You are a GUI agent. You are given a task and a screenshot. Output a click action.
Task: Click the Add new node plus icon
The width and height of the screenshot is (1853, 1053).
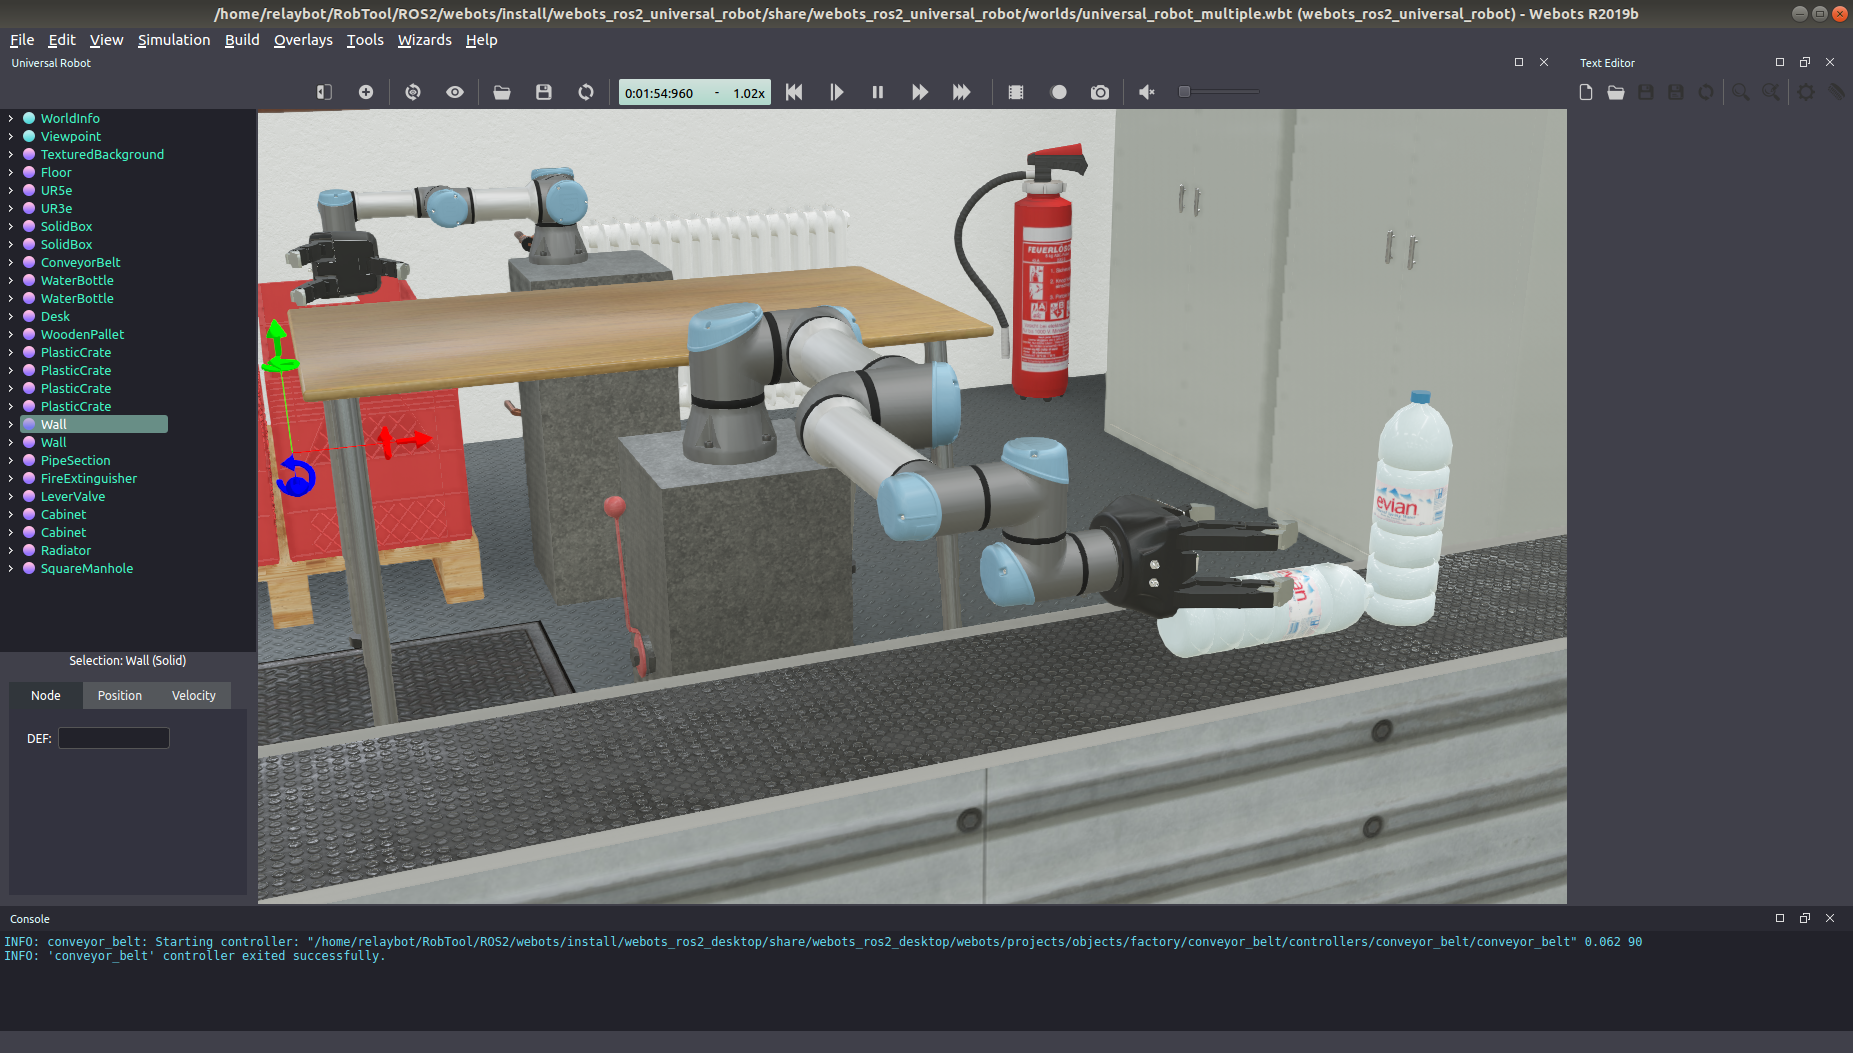pyautogui.click(x=366, y=92)
